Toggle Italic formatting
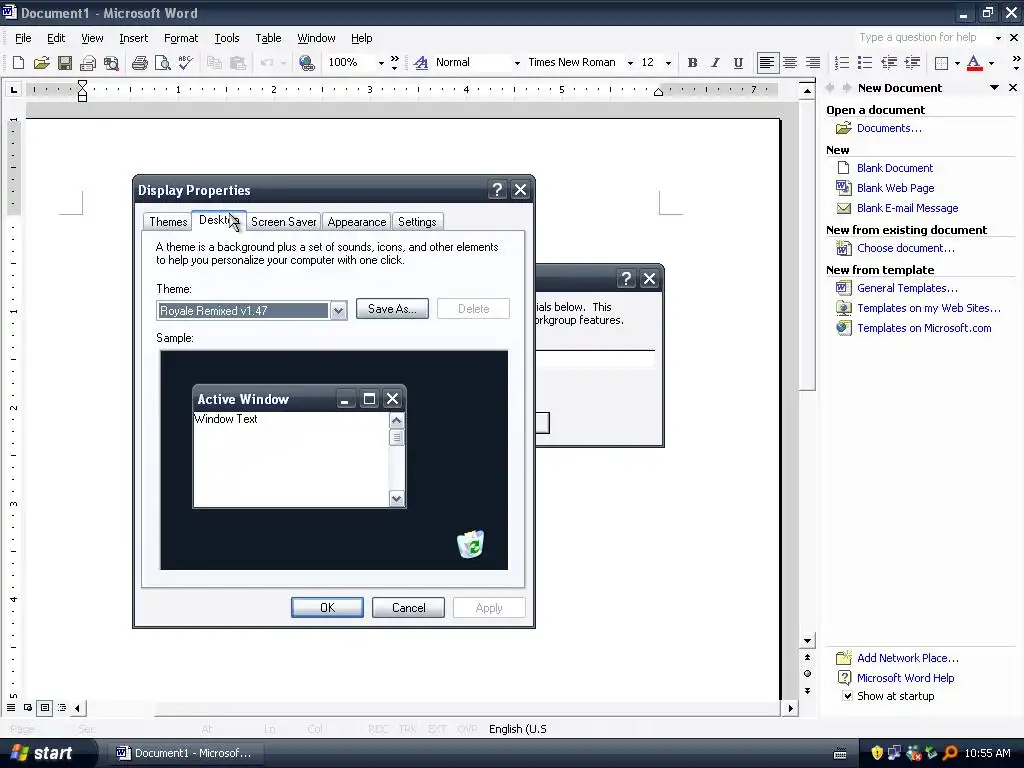Image resolution: width=1024 pixels, height=768 pixels. coord(715,63)
